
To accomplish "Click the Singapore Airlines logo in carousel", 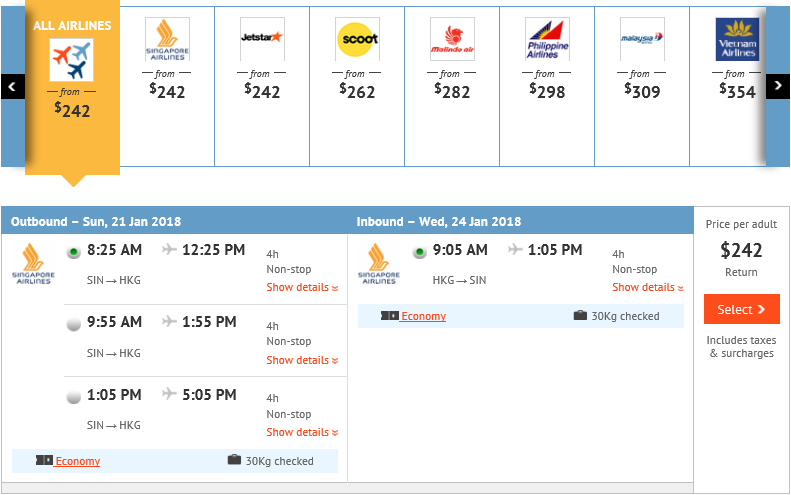I will 167,39.
